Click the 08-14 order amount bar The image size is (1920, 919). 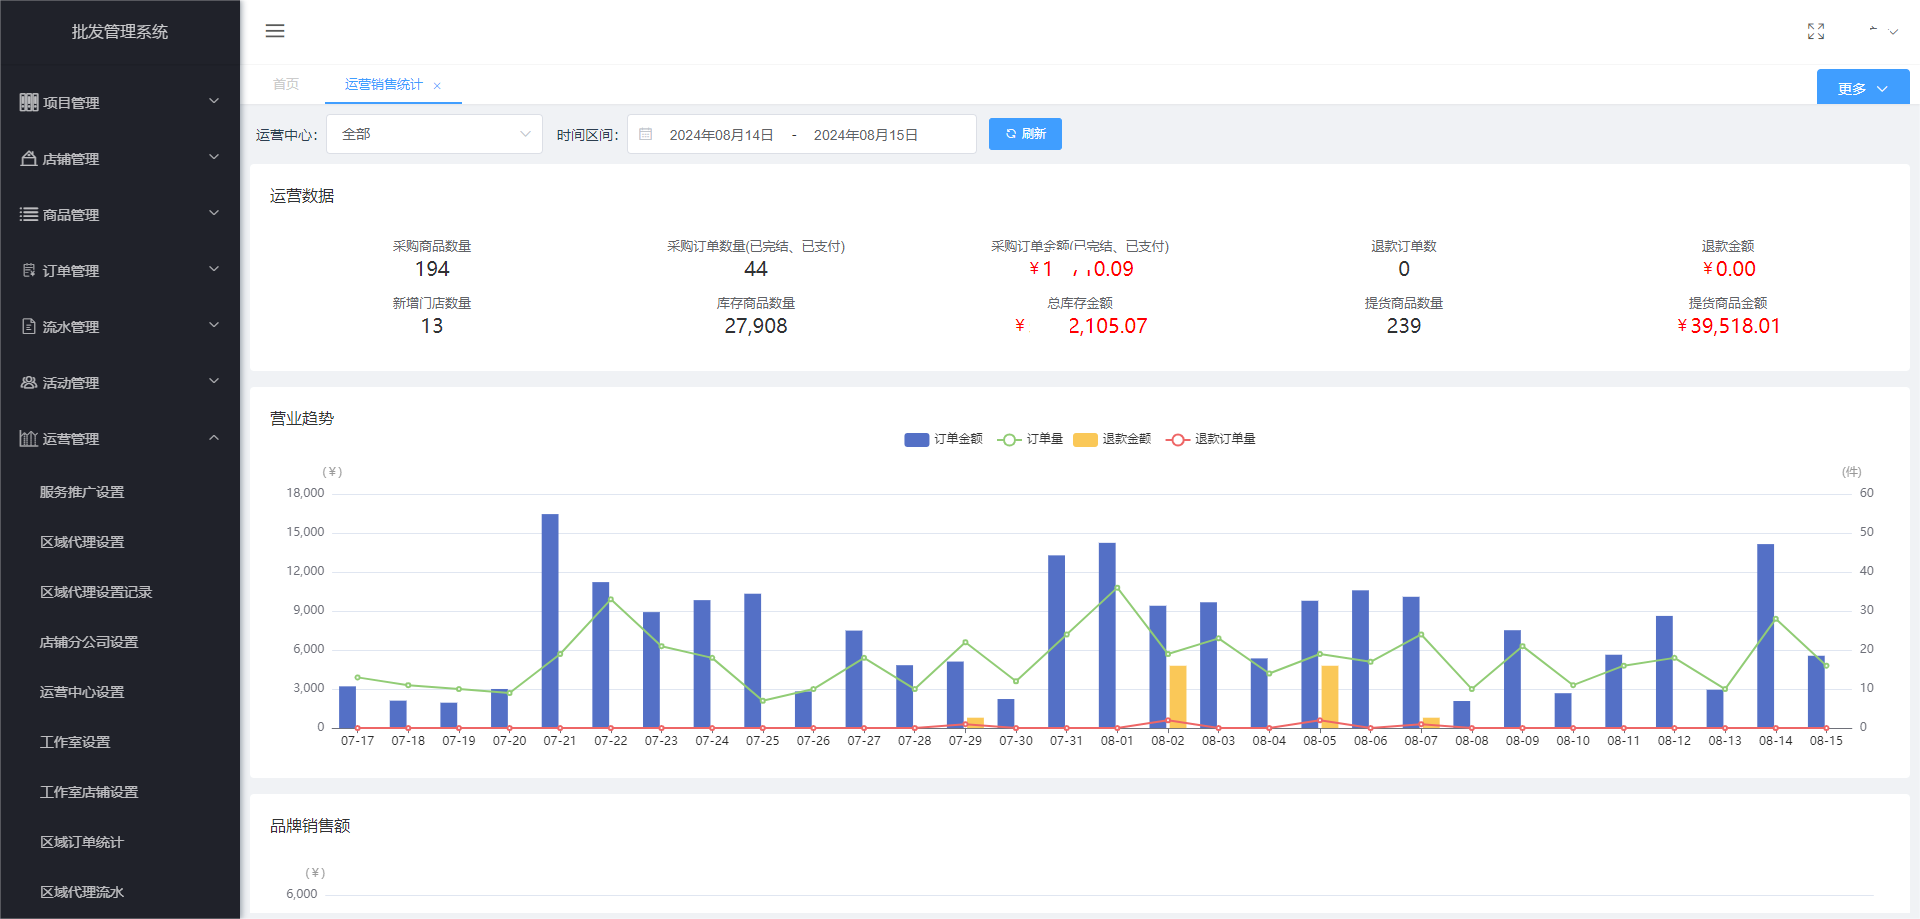(1766, 635)
